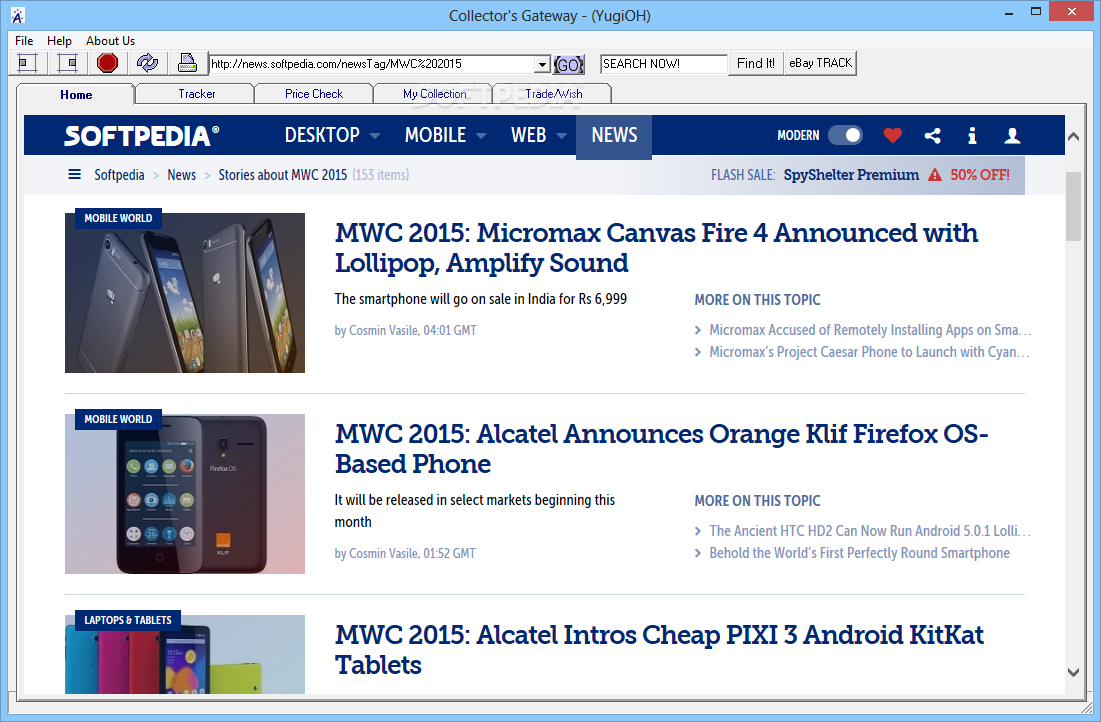The height and width of the screenshot is (722, 1101).
Task: Open the user account icon
Action: coord(1012,136)
